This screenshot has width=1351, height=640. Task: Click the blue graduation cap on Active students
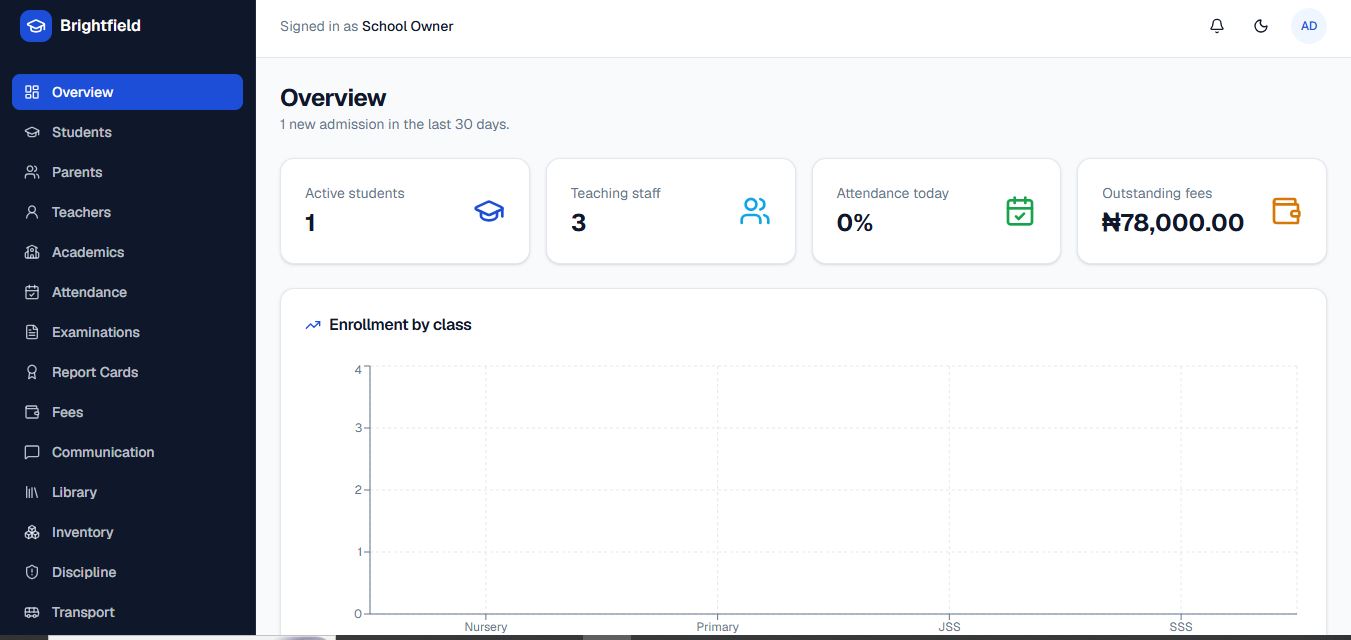click(x=489, y=211)
